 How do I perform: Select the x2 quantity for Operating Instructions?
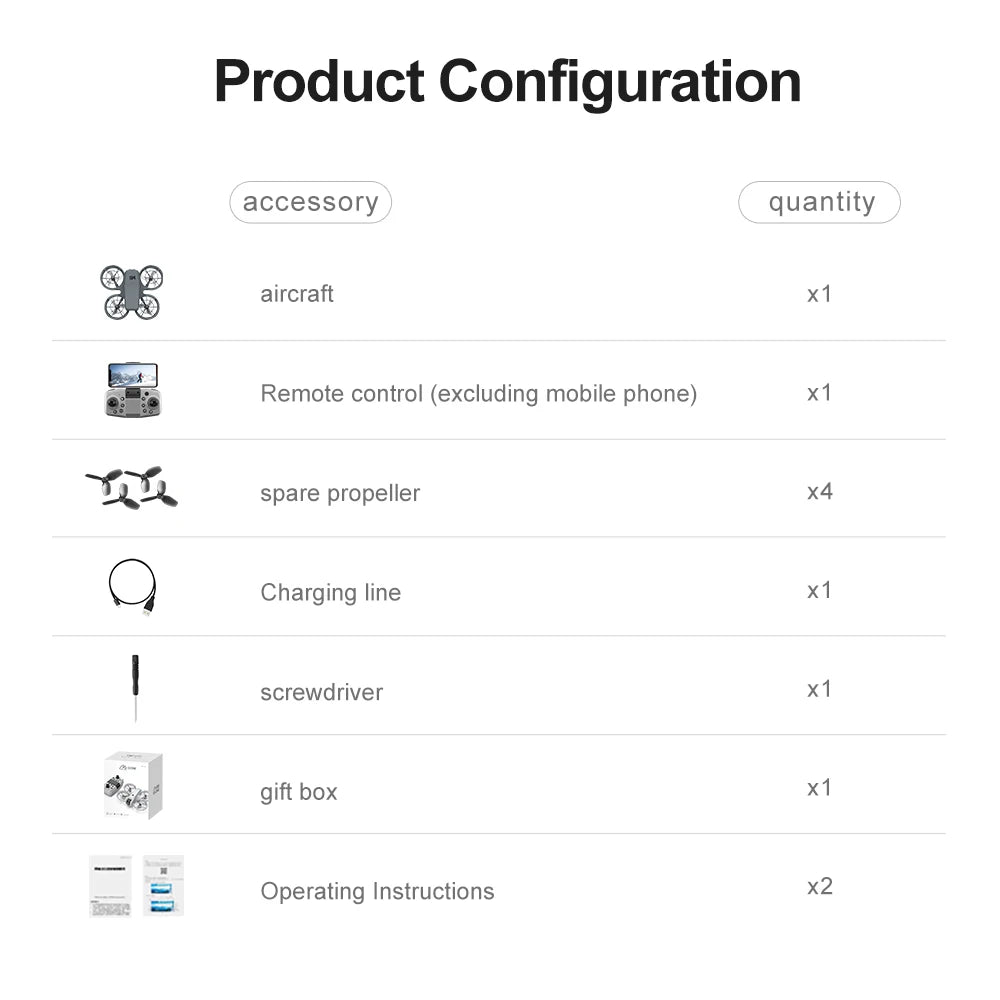[x=819, y=887]
